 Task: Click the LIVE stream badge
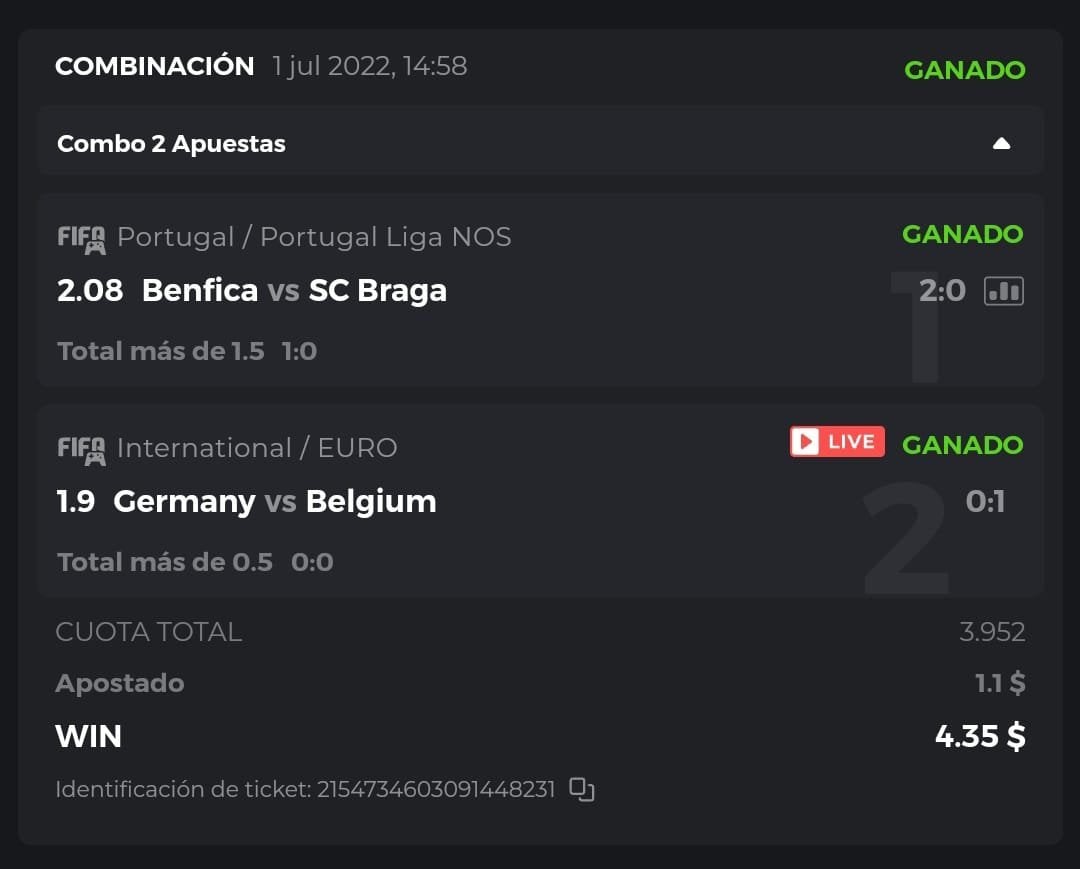(837, 442)
